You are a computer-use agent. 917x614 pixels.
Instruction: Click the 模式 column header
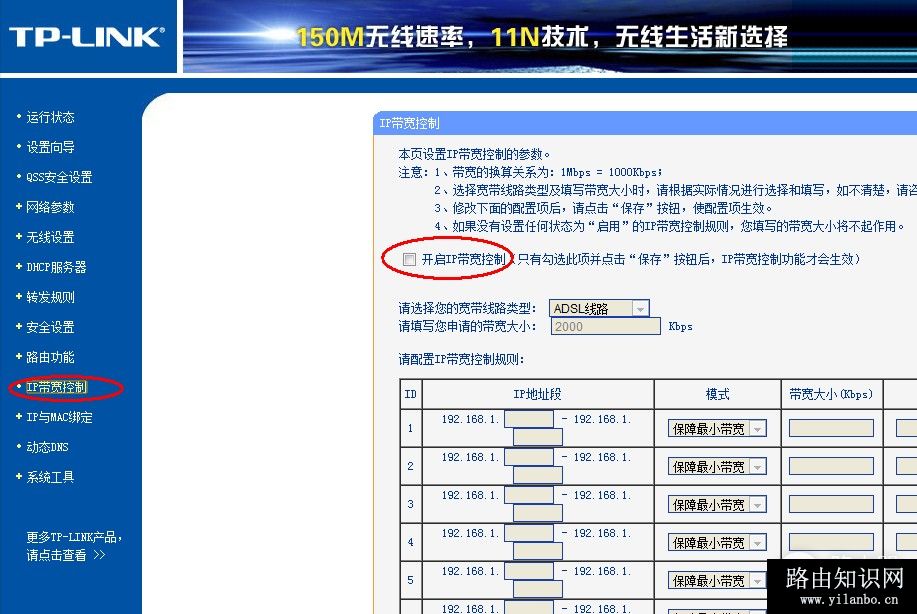pyautogui.click(x=718, y=394)
